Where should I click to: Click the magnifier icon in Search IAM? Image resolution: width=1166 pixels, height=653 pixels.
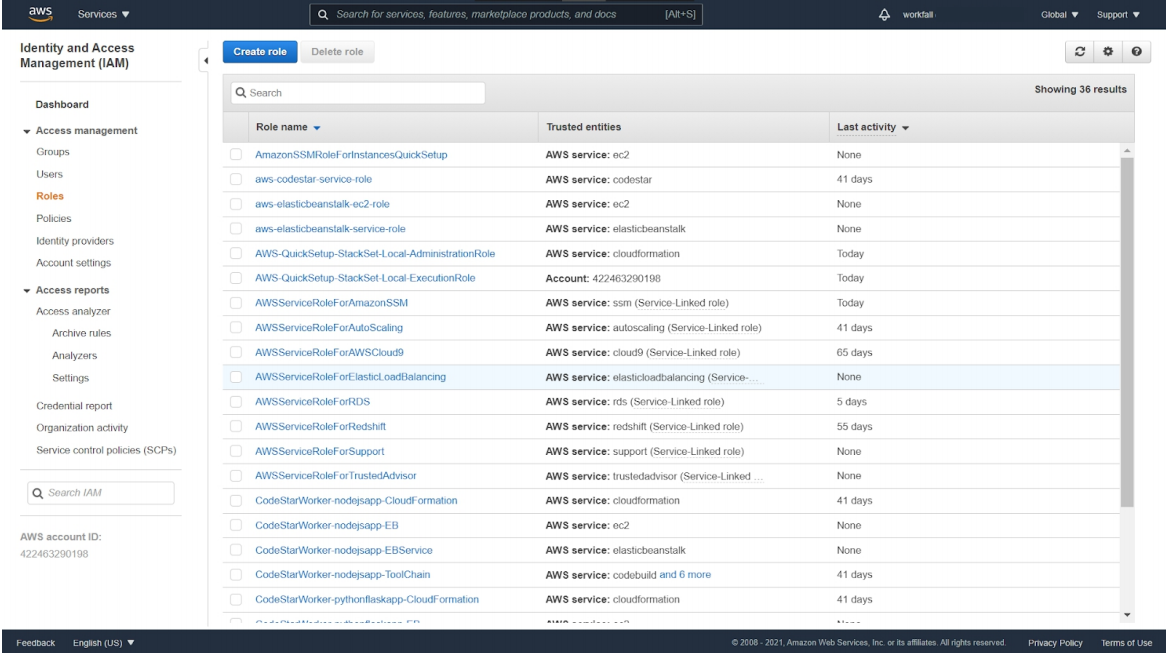tap(38, 493)
